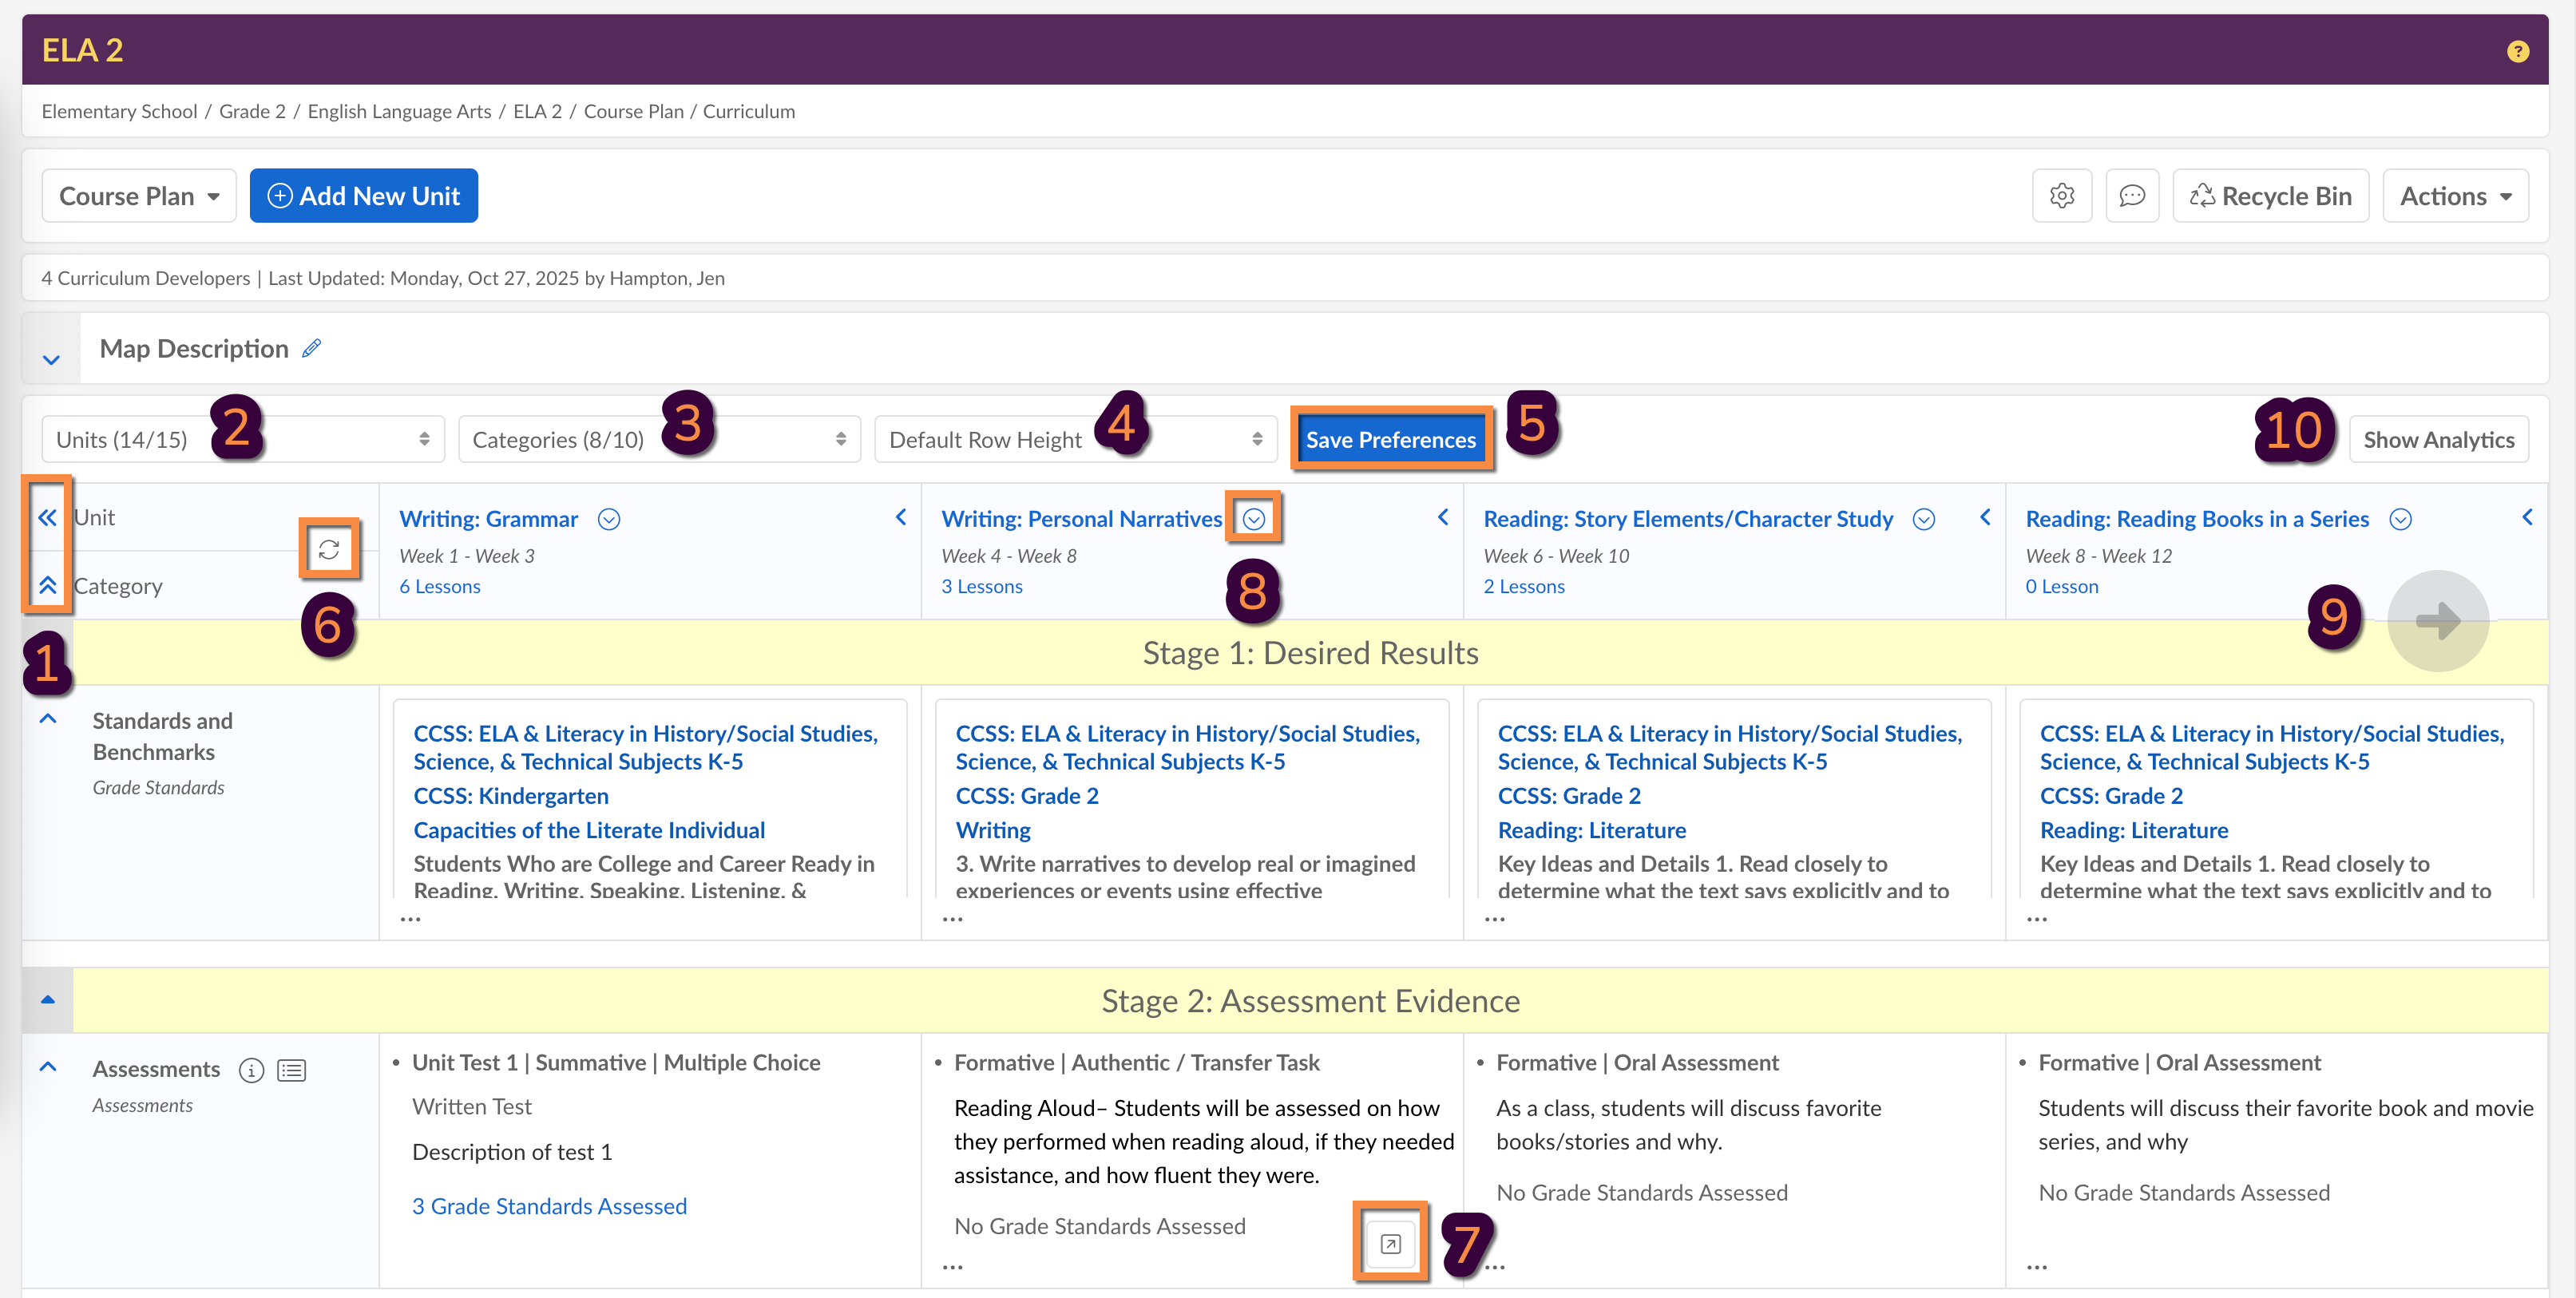Open the settings gear icon
The image size is (2576, 1298).
tap(2061, 196)
